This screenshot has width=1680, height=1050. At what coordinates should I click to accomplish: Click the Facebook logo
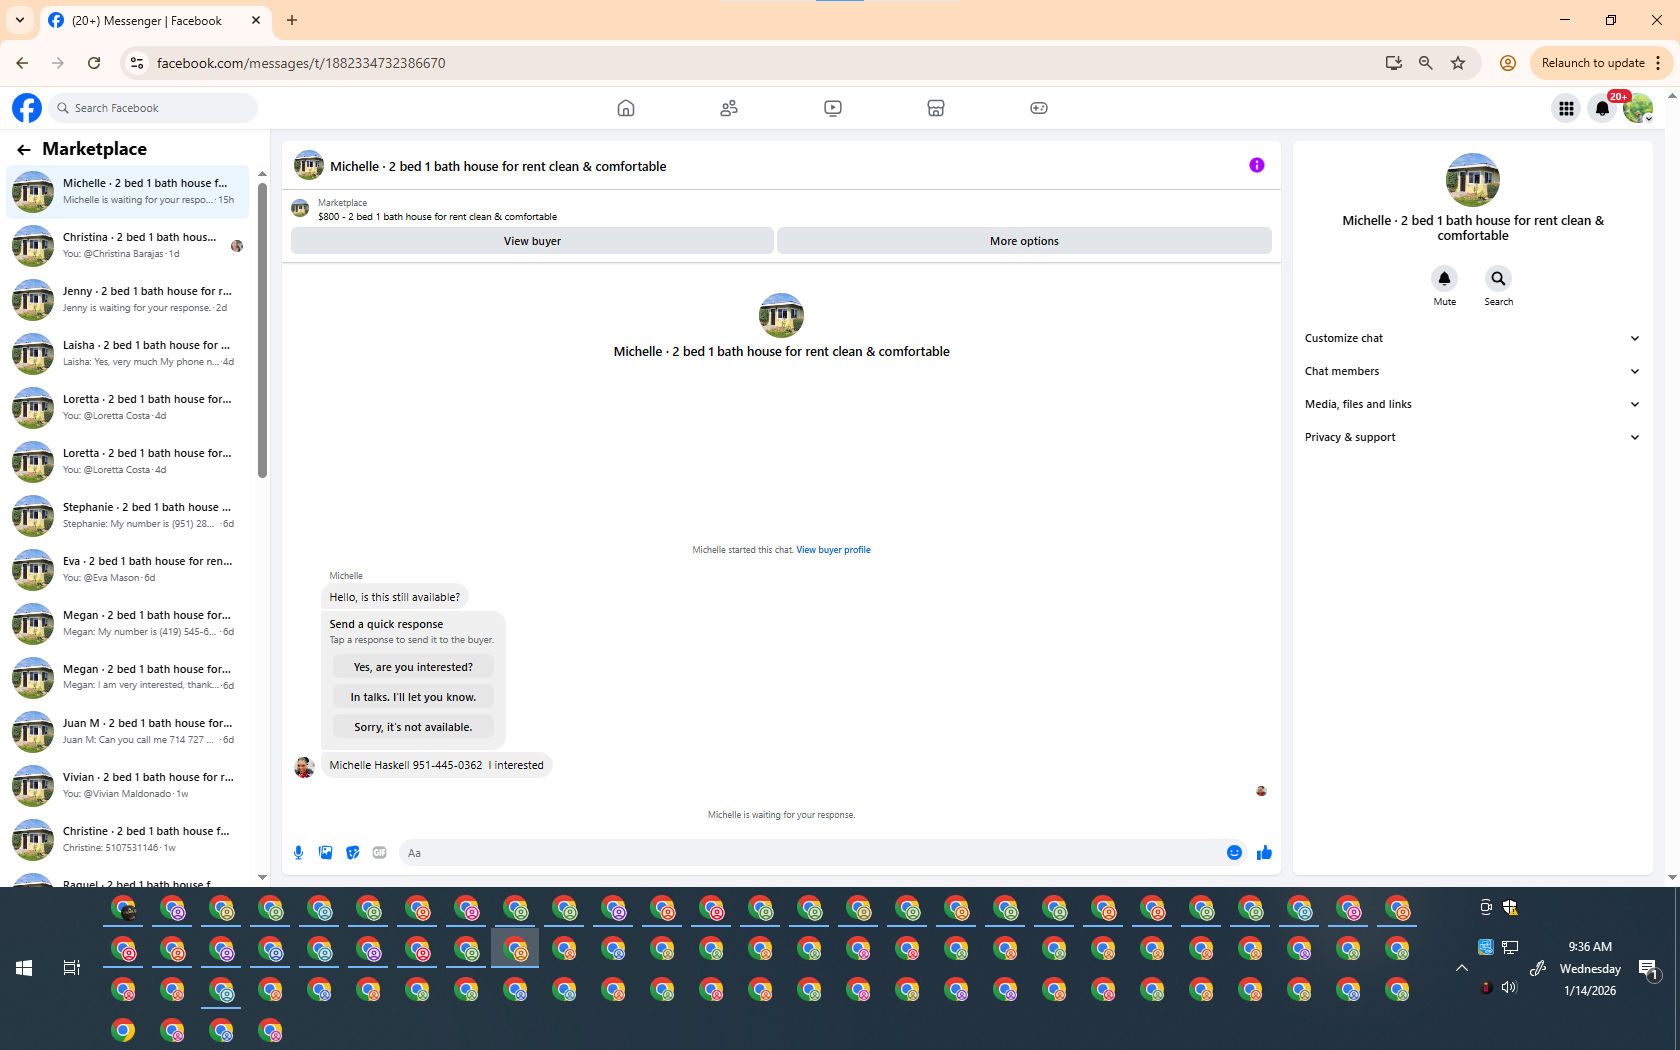coord(27,108)
